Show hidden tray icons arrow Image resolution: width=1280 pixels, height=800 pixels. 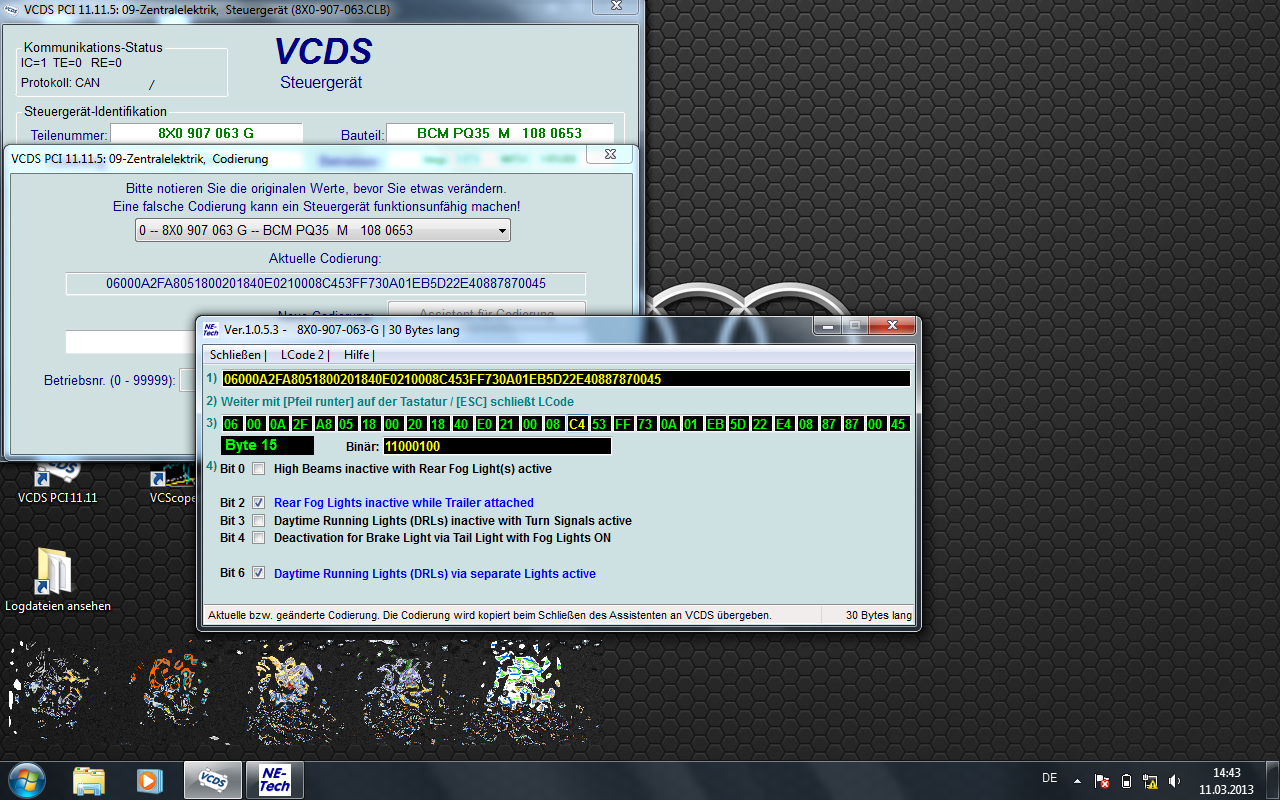point(1077,780)
